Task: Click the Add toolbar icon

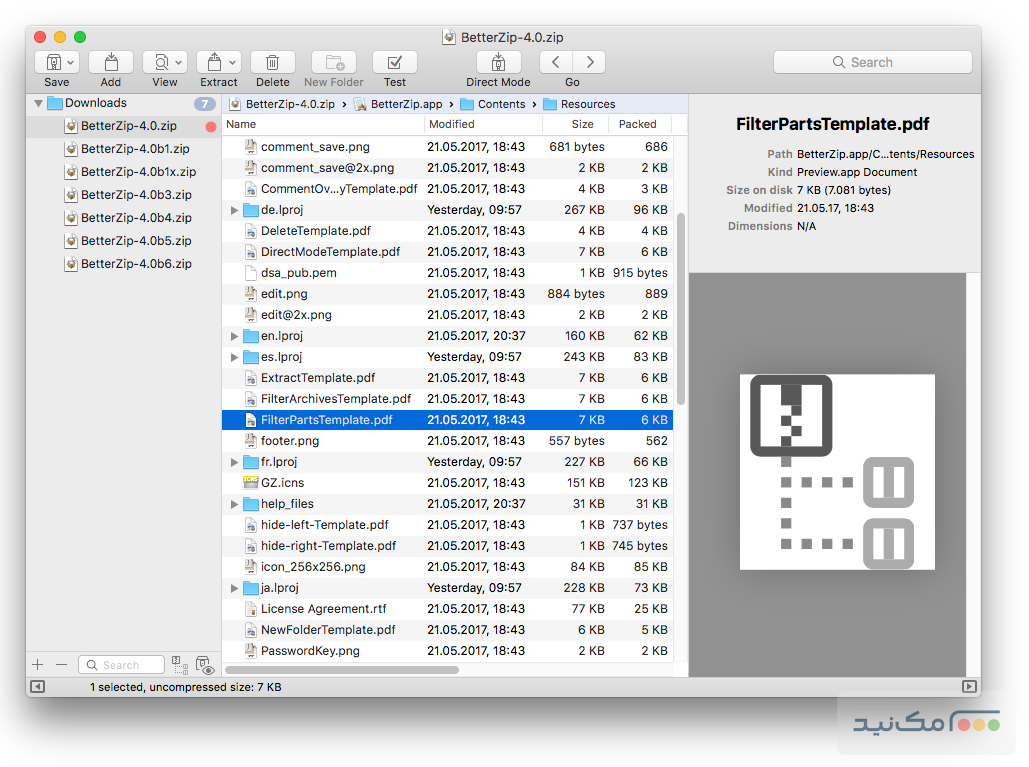Action: tap(110, 62)
